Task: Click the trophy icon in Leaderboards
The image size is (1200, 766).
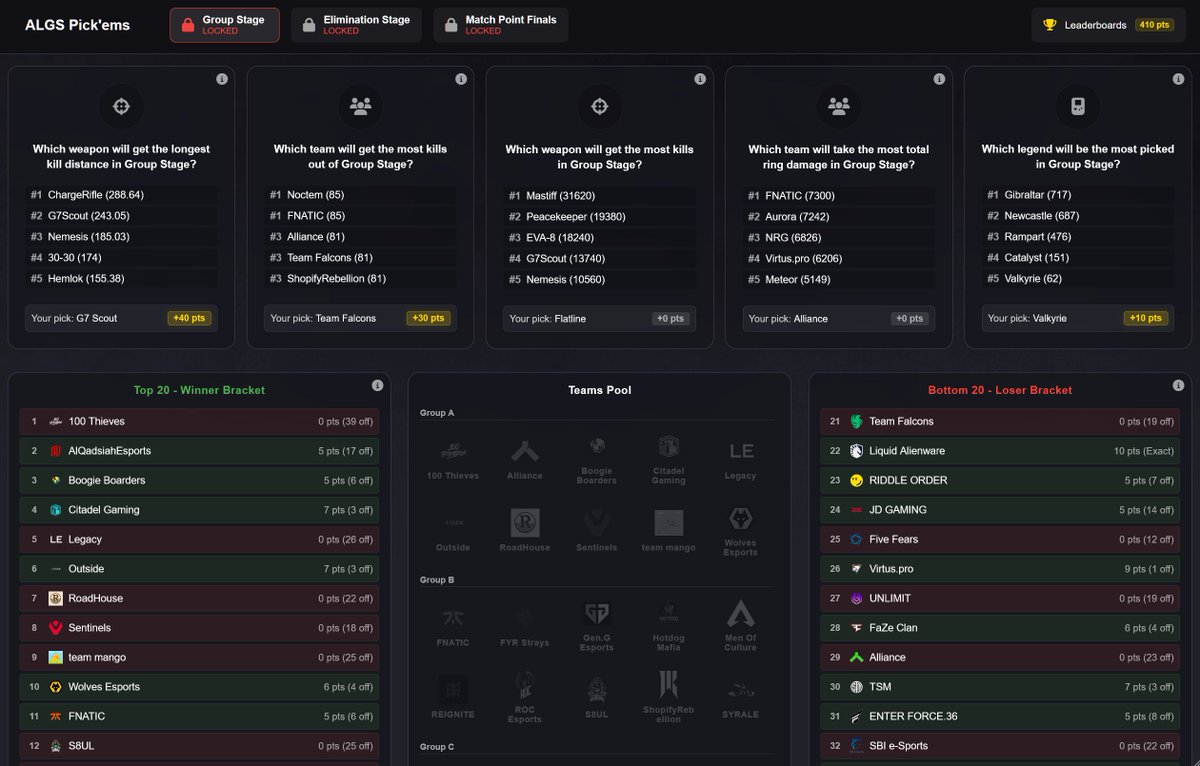Action: (1049, 25)
